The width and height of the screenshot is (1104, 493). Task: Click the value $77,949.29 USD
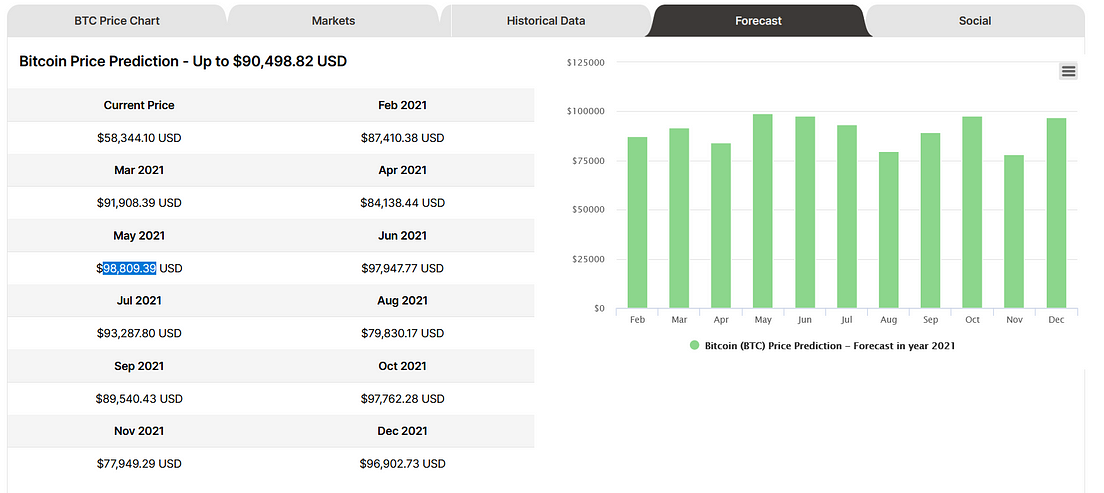[139, 463]
